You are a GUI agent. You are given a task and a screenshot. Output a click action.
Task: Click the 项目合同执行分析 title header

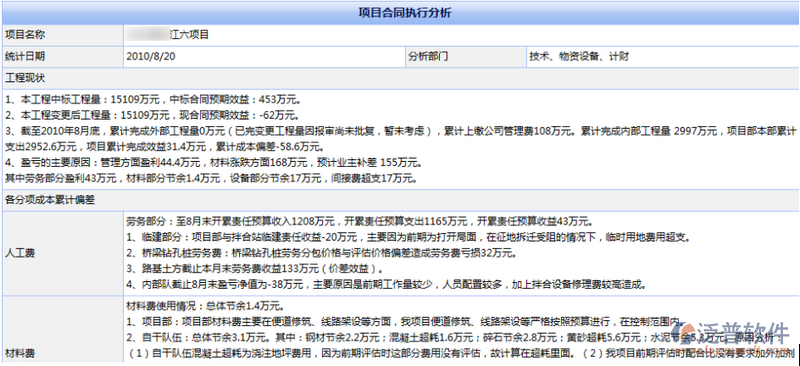(400, 13)
